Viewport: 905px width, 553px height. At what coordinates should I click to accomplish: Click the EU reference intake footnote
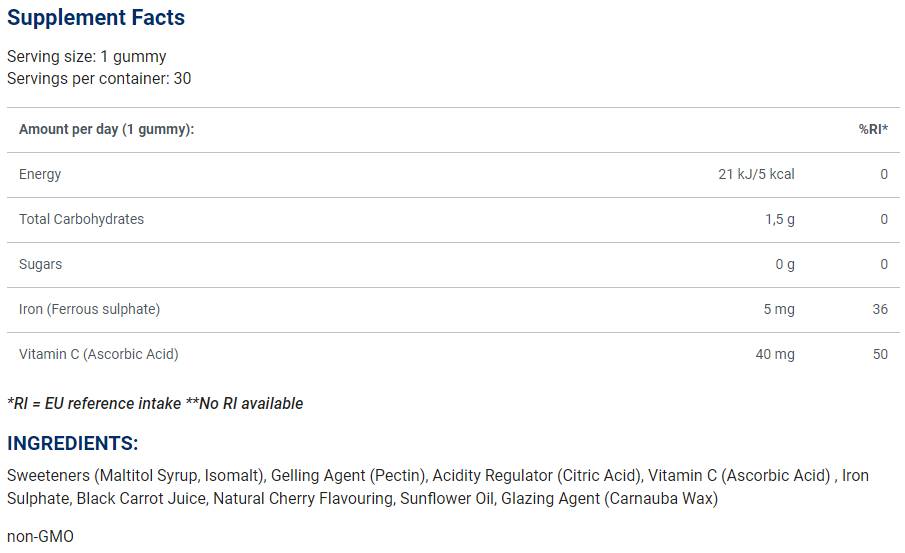click(x=155, y=404)
